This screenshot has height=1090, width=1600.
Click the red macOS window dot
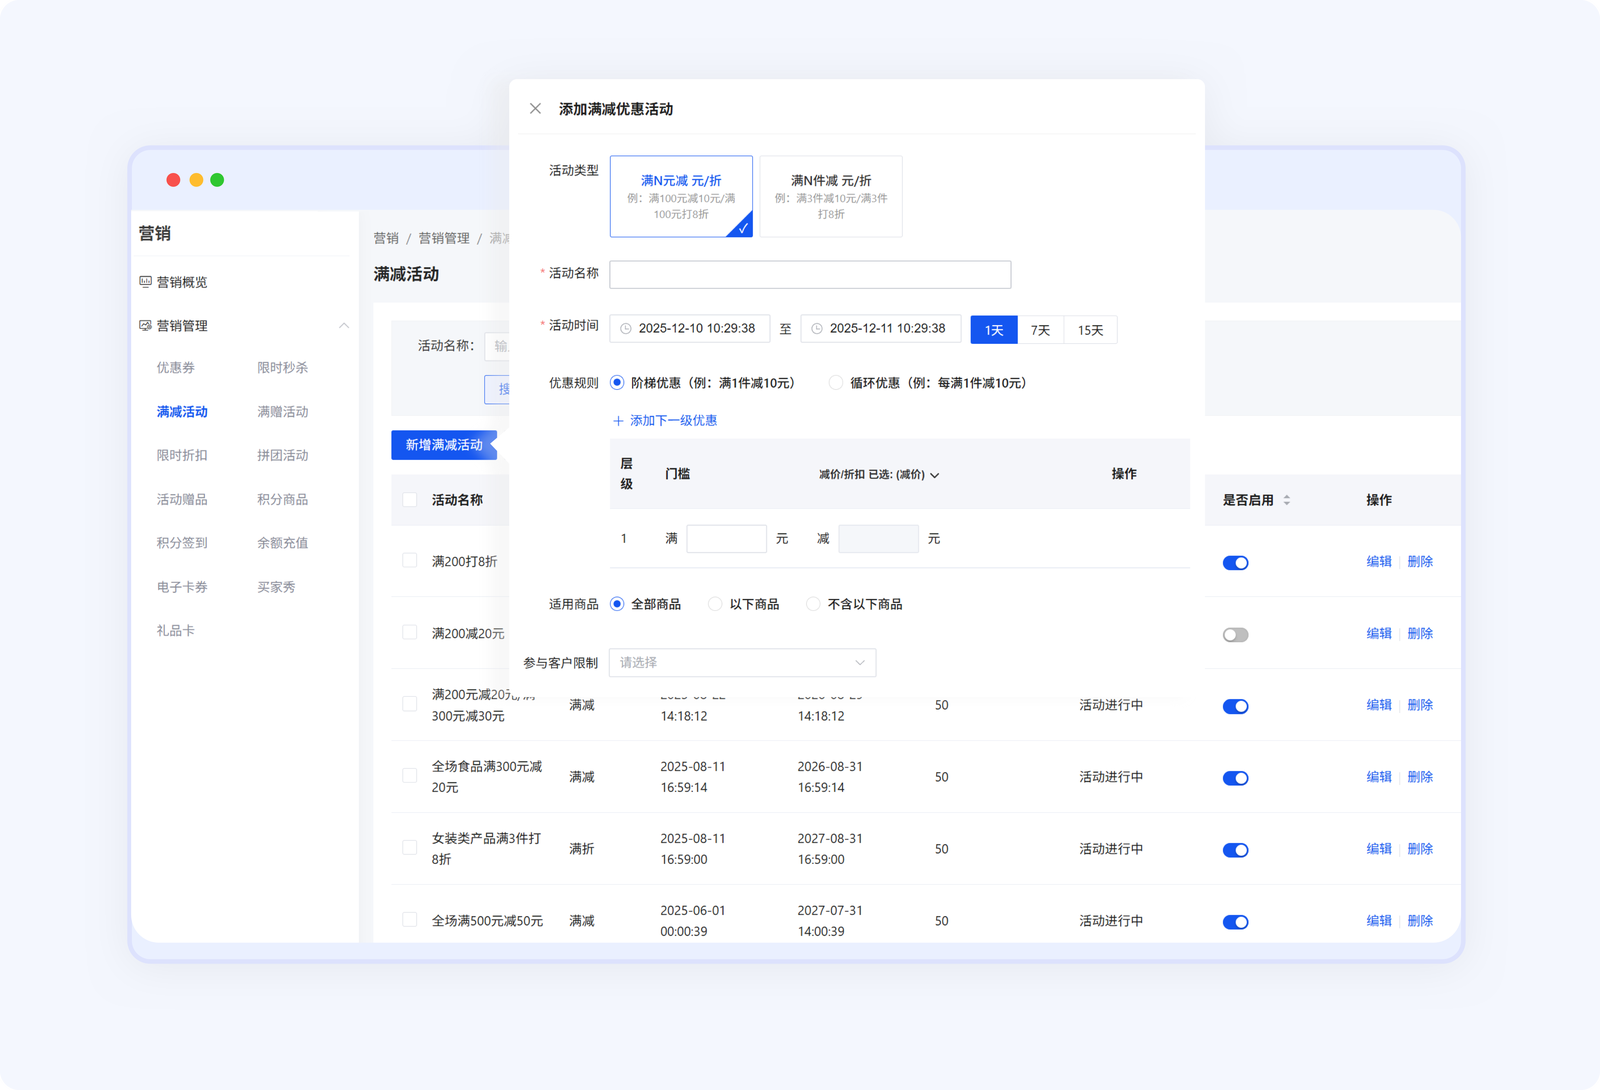(x=173, y=180)
